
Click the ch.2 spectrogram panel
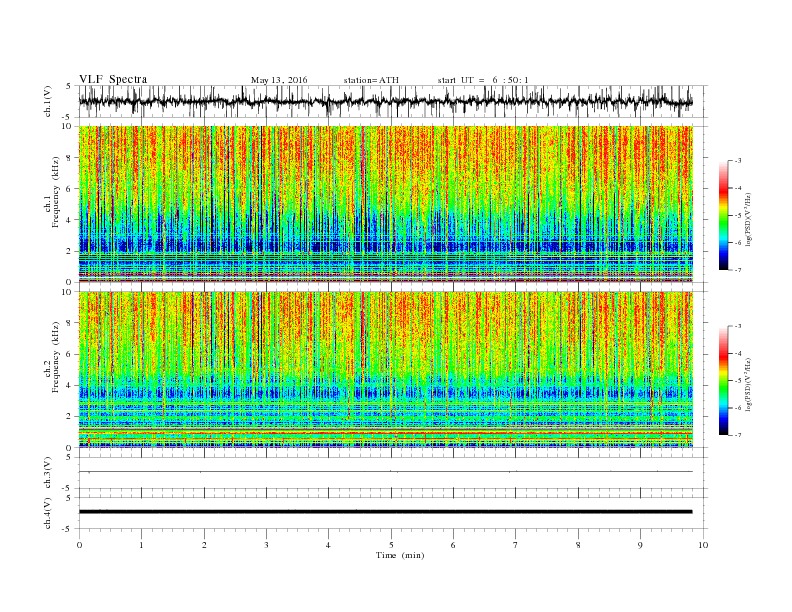click(x=386, y=369)
